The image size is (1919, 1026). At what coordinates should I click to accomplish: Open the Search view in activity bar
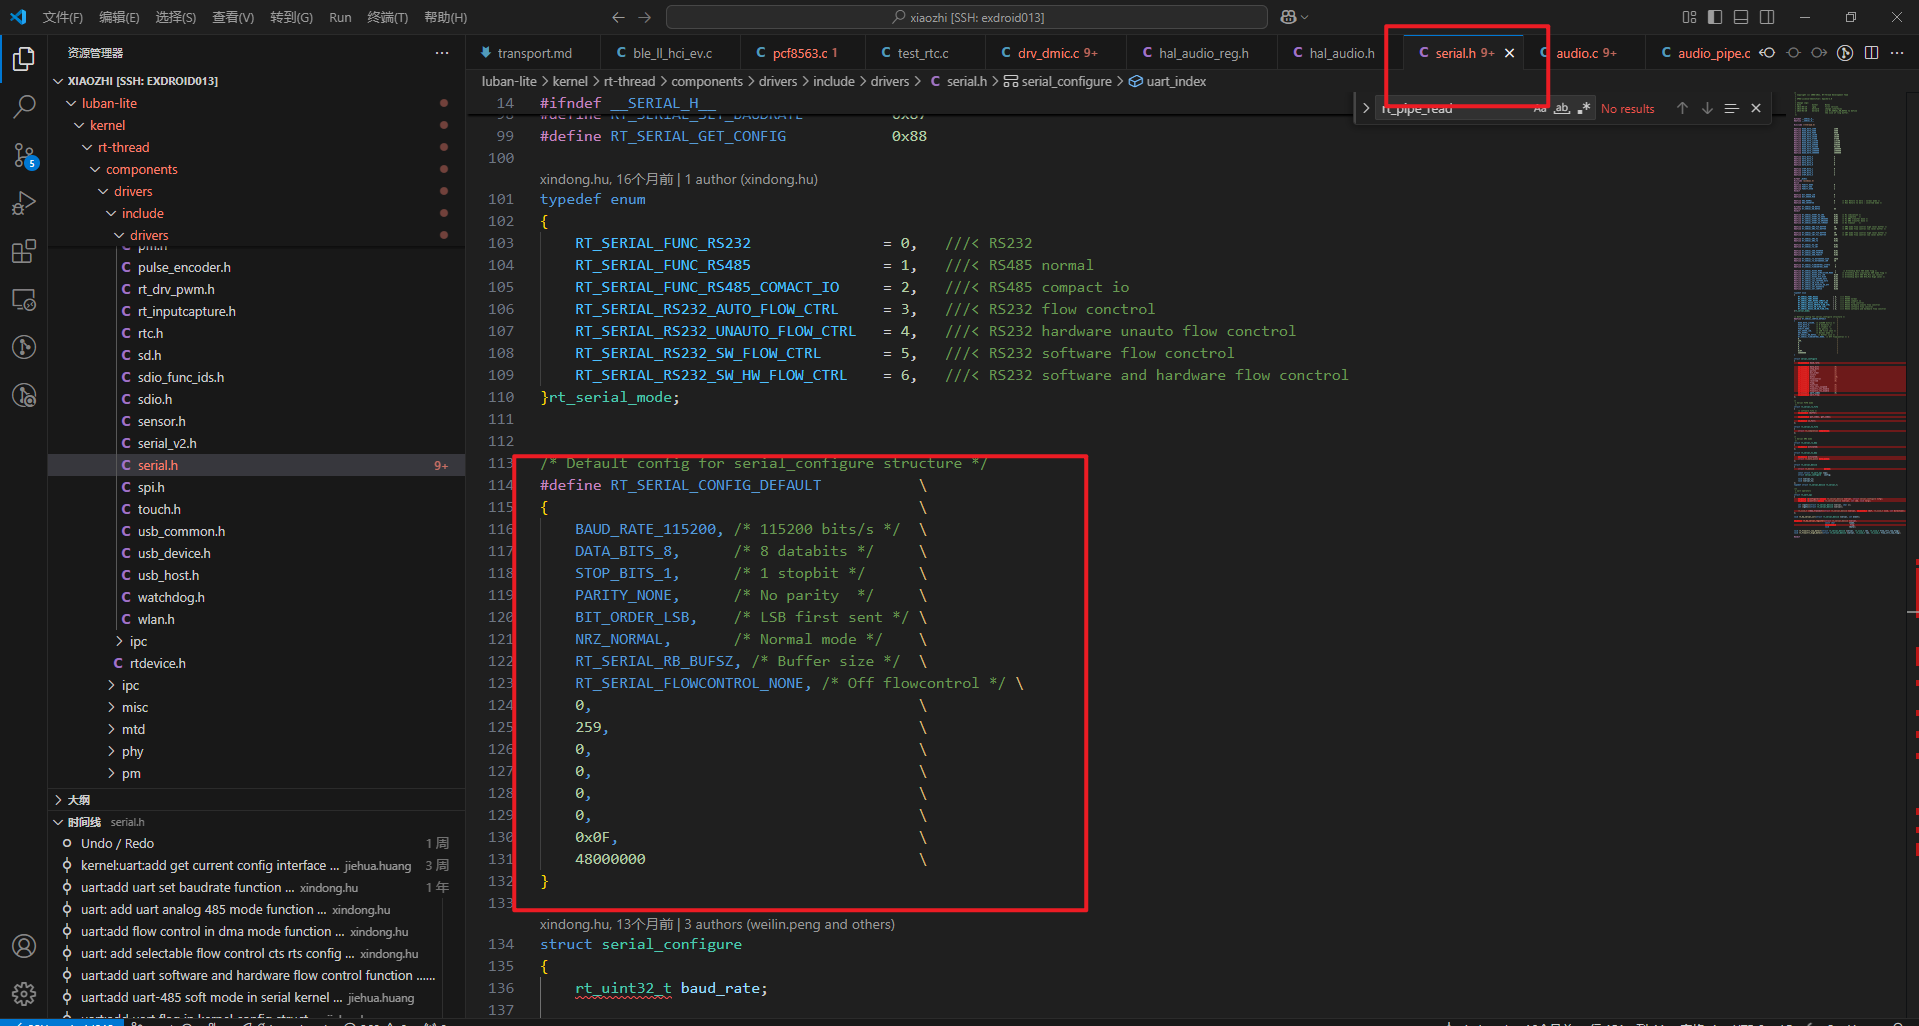(24, 107)
